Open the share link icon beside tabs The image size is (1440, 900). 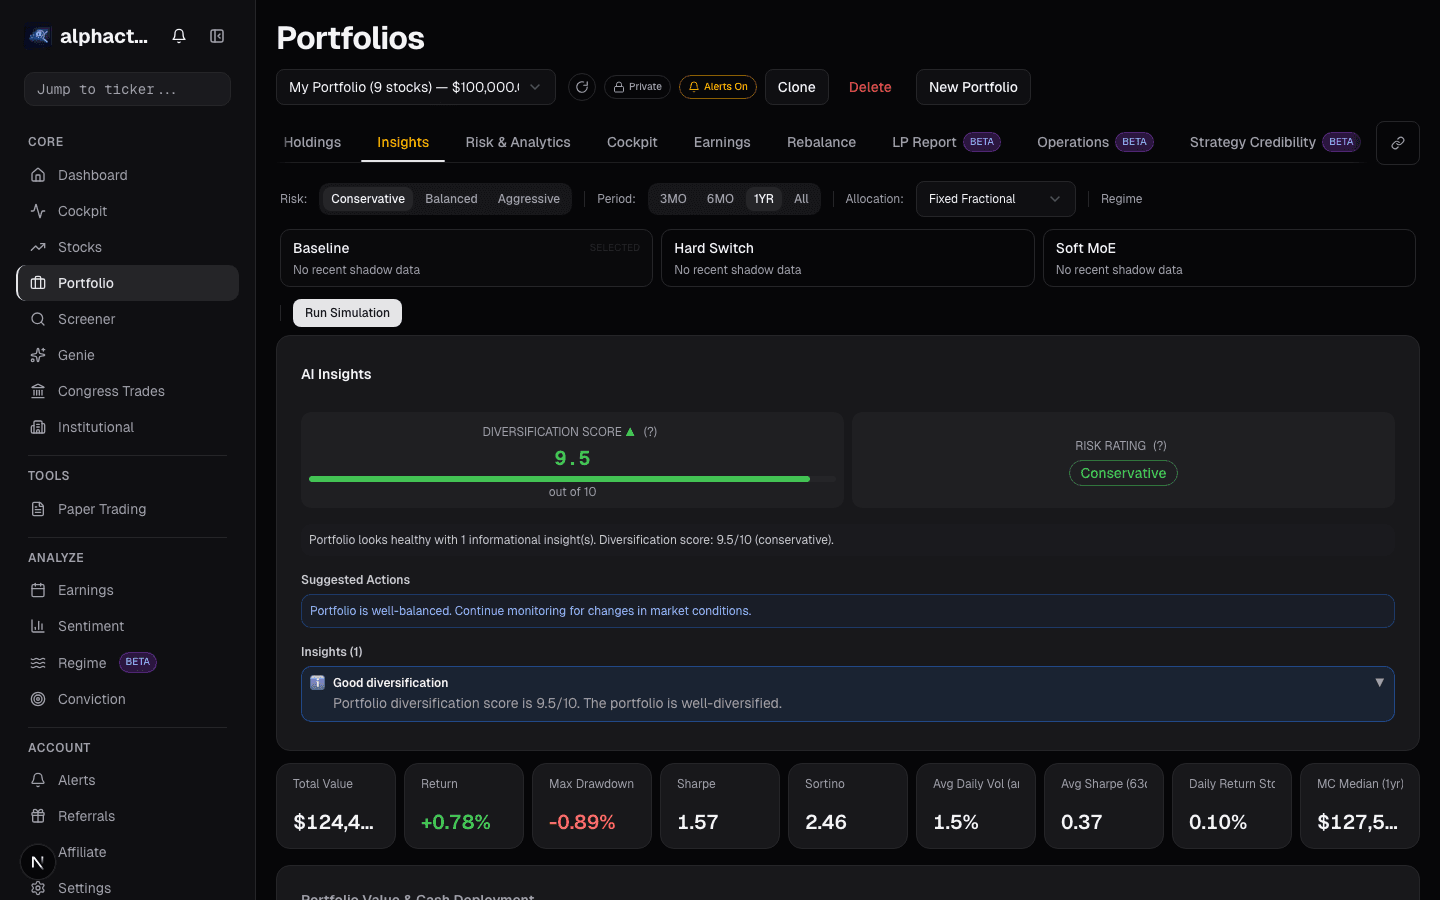pos(1397,142)
